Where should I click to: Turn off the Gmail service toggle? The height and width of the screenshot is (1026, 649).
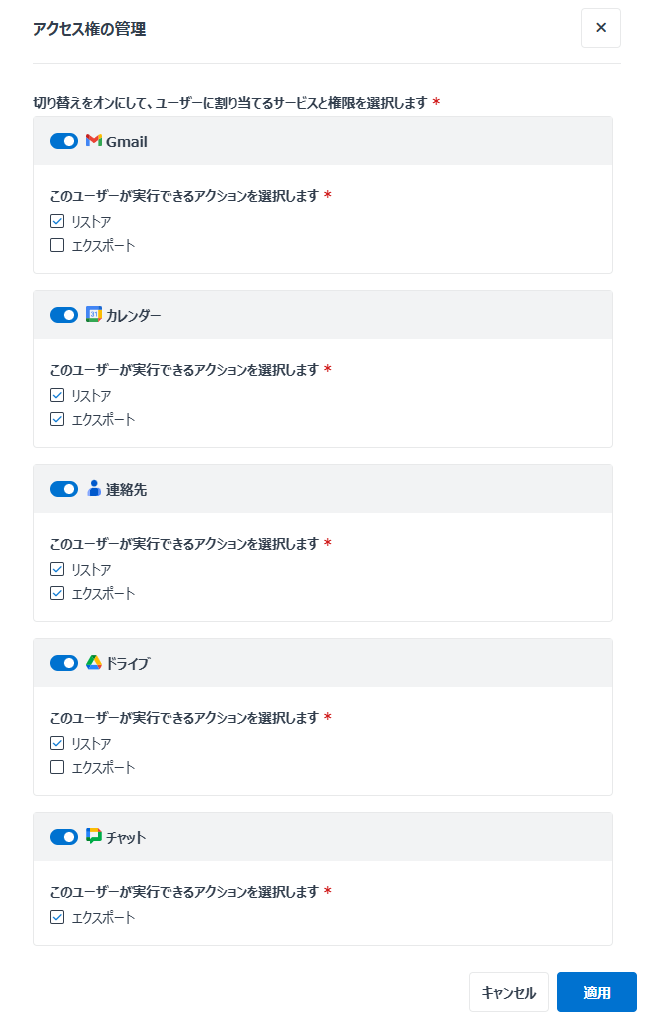click(x=63, y=141)
